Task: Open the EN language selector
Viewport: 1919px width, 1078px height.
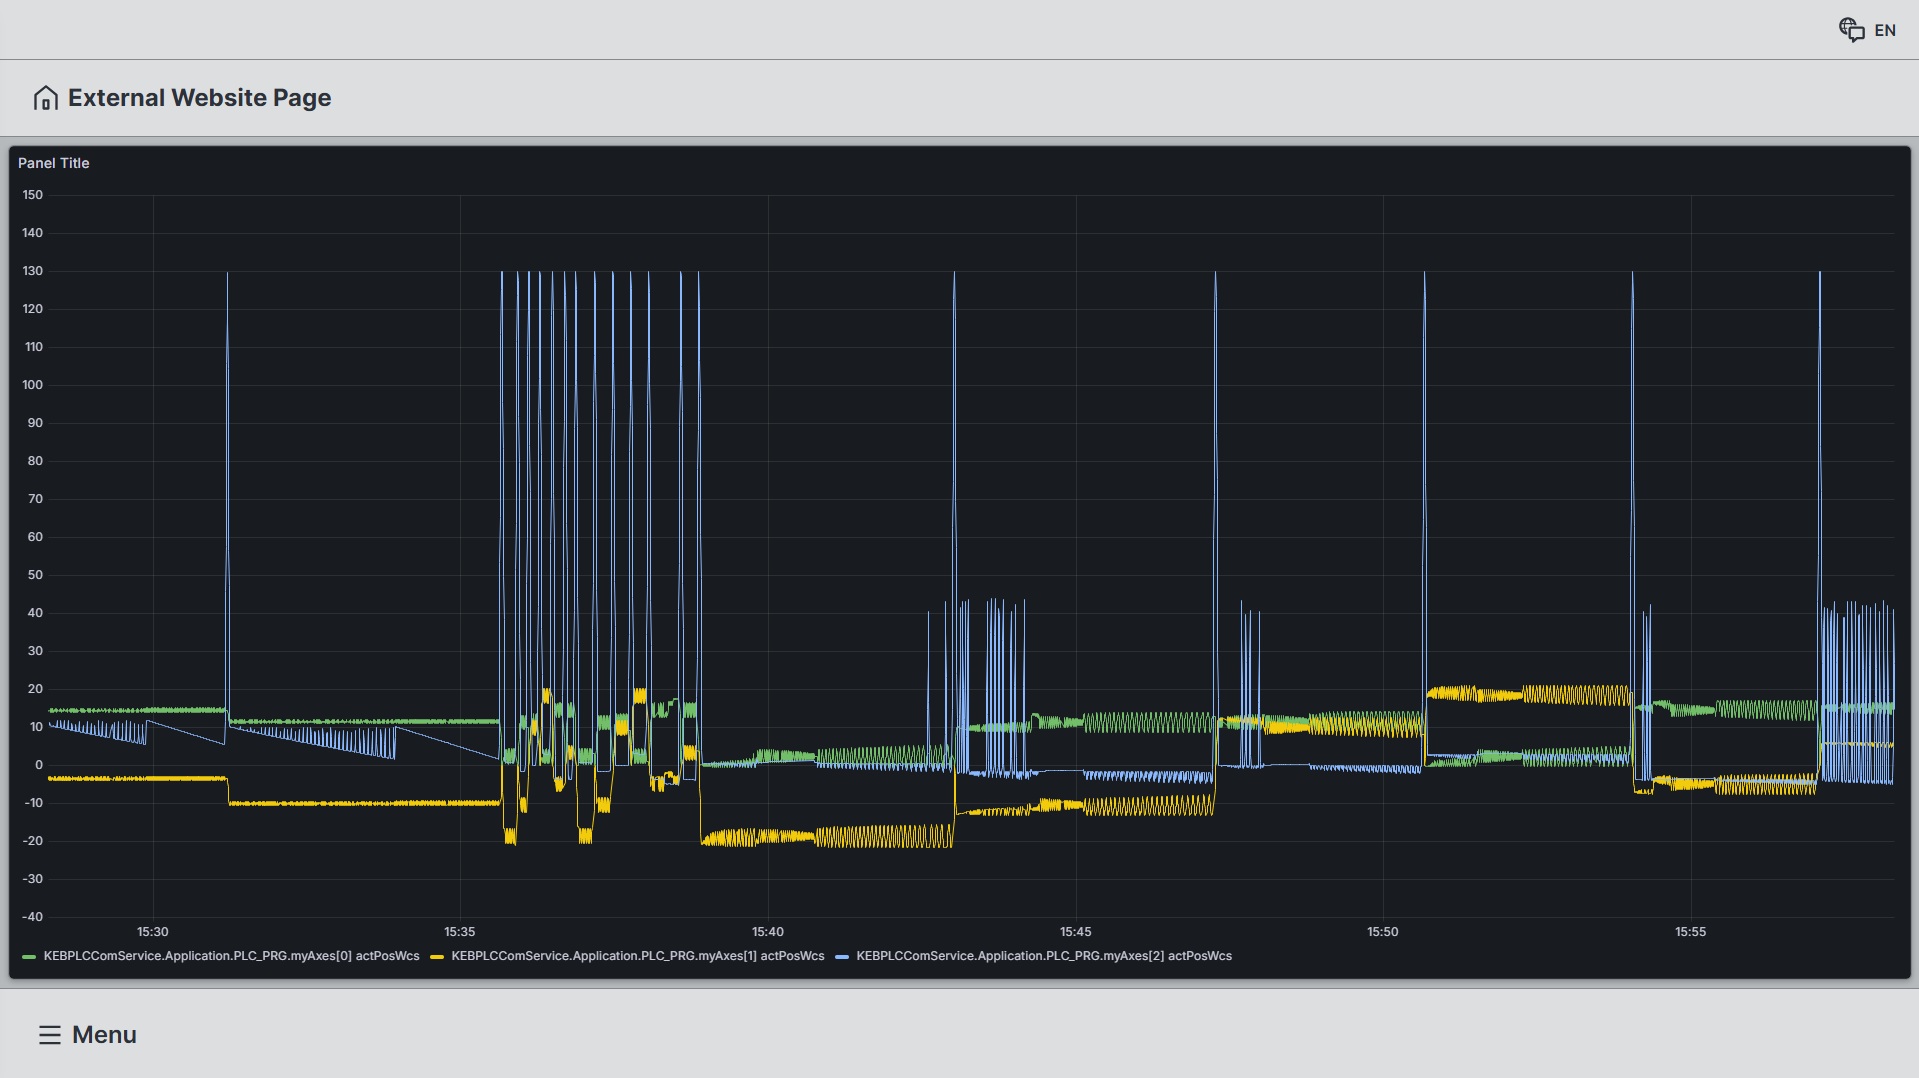Action: (x=1885, y=31)
